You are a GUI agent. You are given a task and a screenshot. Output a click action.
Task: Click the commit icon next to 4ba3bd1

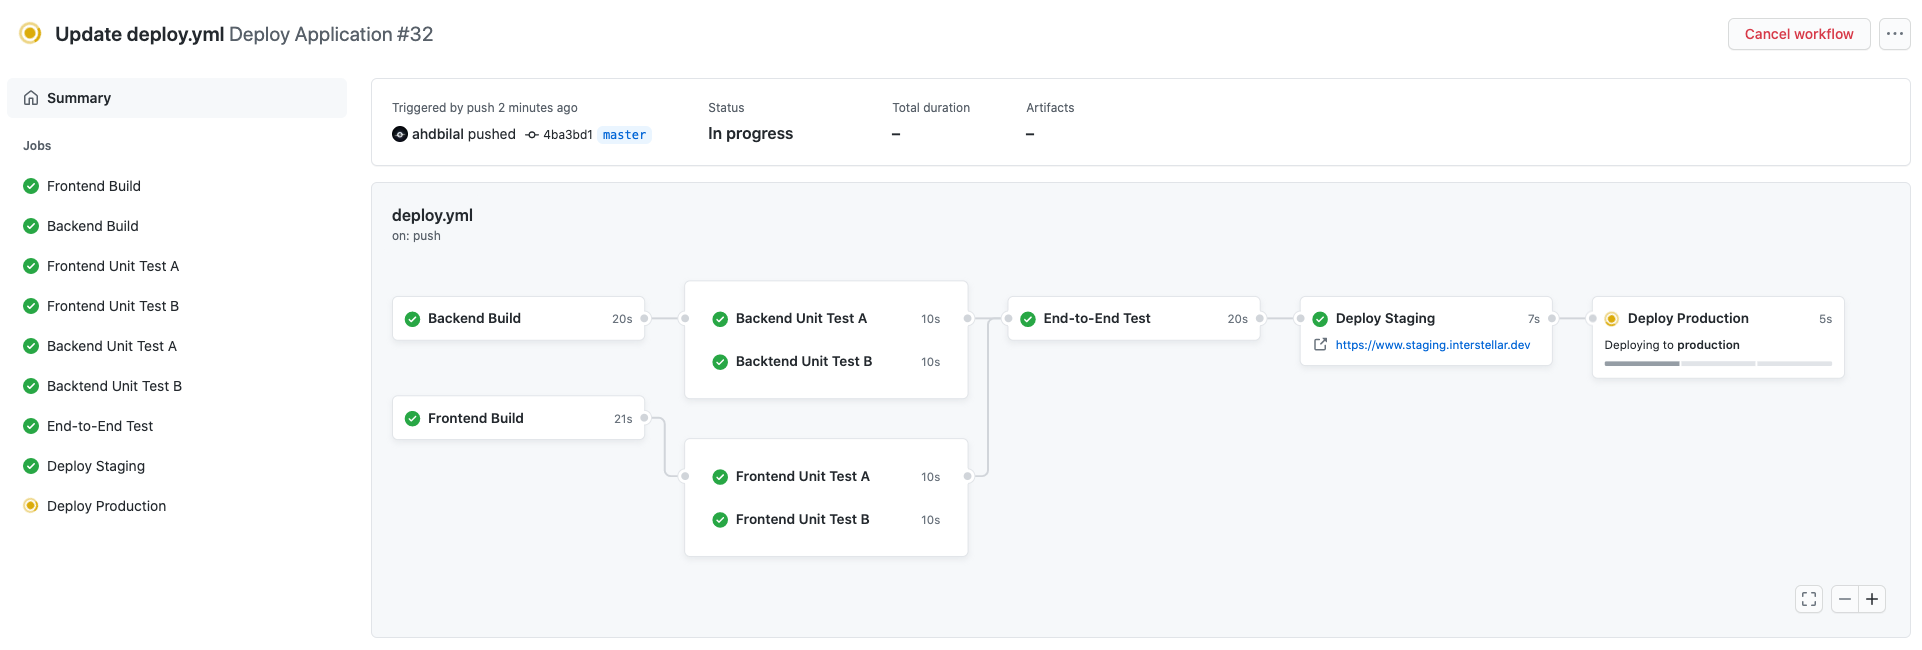coord(532,135)
